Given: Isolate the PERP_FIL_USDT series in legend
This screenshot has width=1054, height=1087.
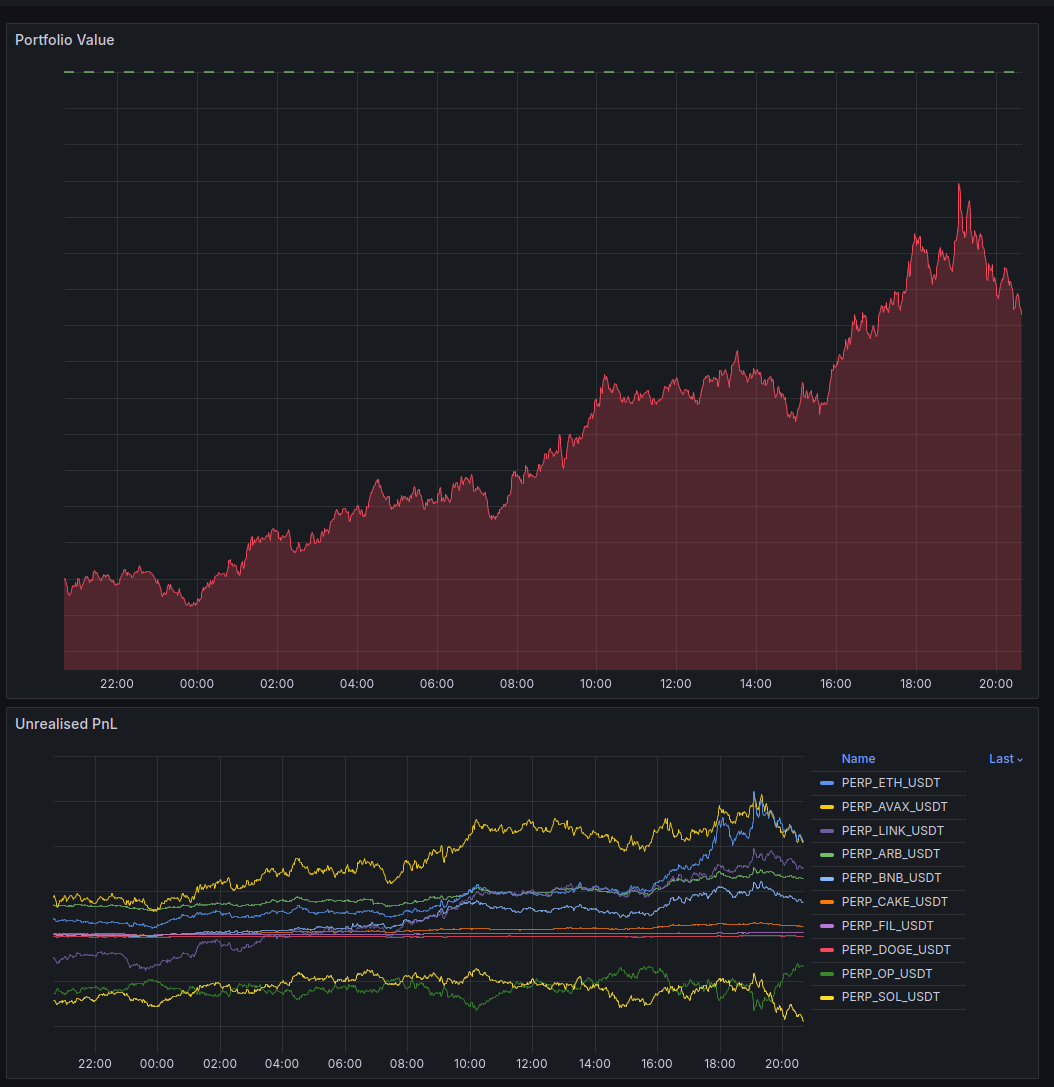Looking at the screenshot, I should click(887, 926).
